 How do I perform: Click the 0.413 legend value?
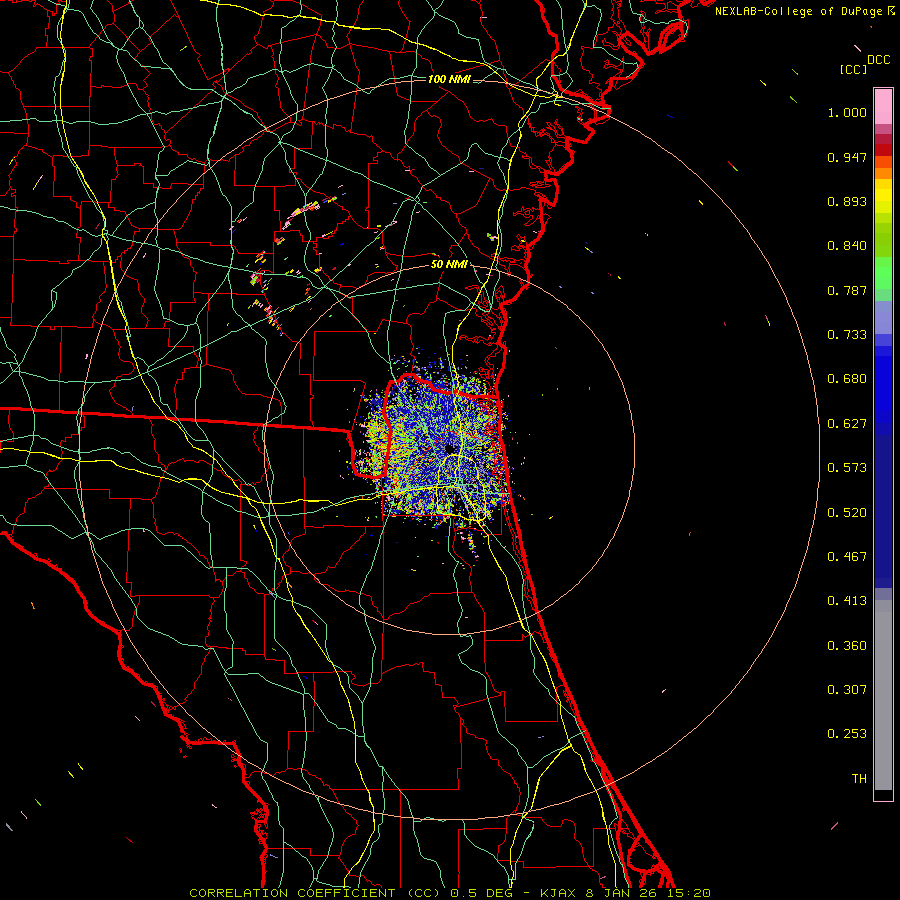point(847,601)
